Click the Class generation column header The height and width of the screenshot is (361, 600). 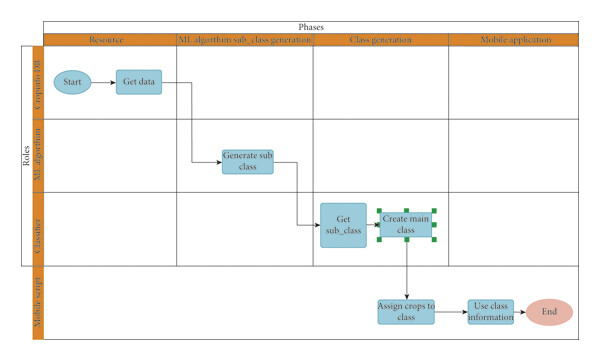tap(381, 40)
